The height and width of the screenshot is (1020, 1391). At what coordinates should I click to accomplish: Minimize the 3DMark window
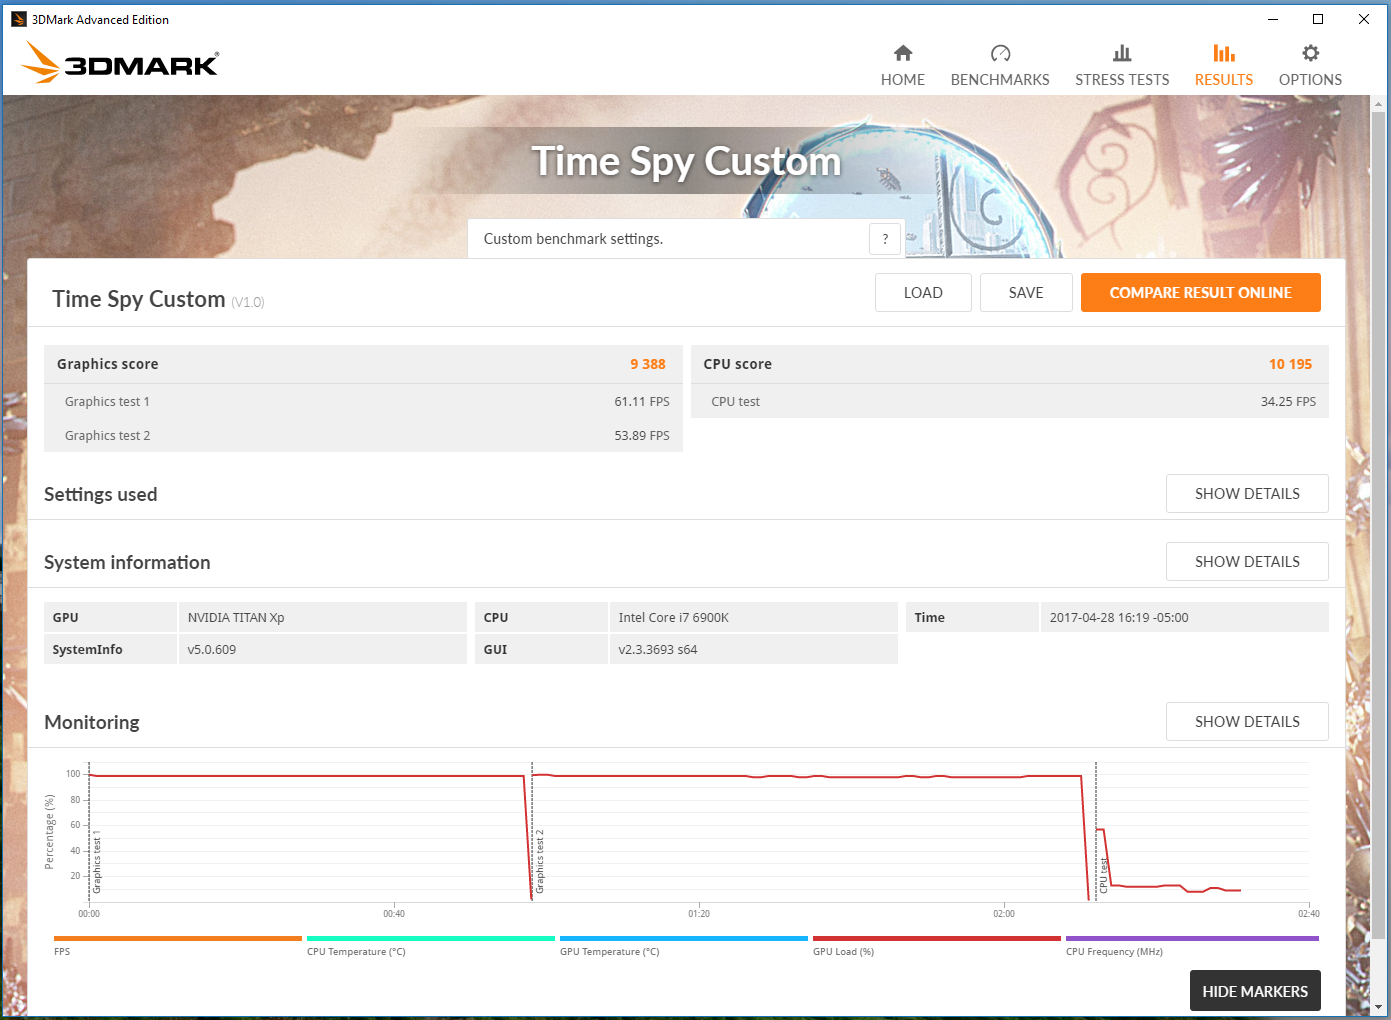tap(1273, 19)
